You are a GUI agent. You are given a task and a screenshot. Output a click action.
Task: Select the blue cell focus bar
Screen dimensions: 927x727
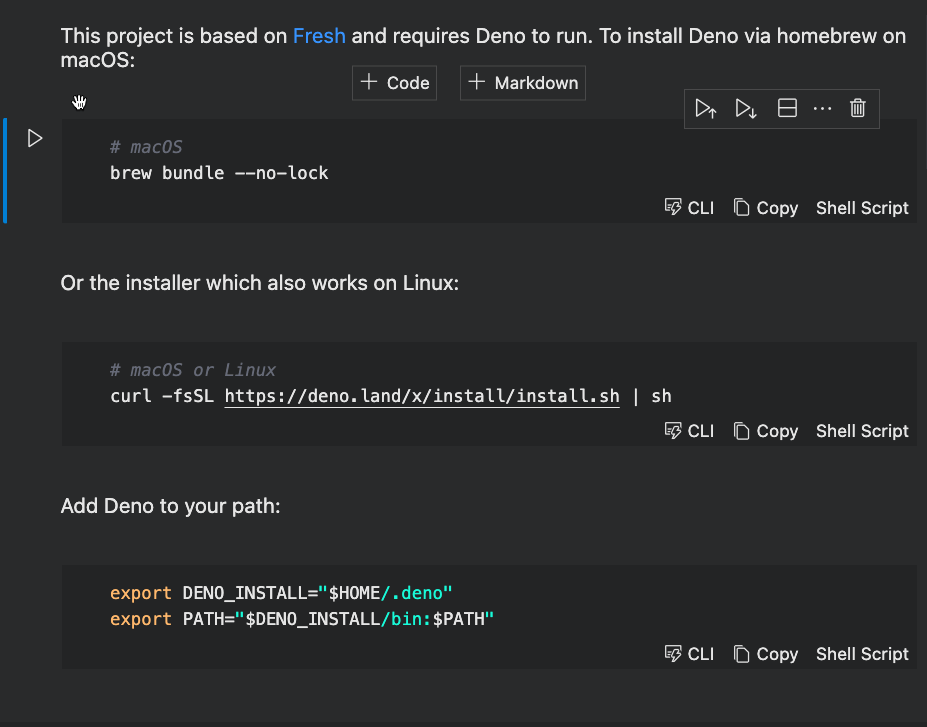5,170
